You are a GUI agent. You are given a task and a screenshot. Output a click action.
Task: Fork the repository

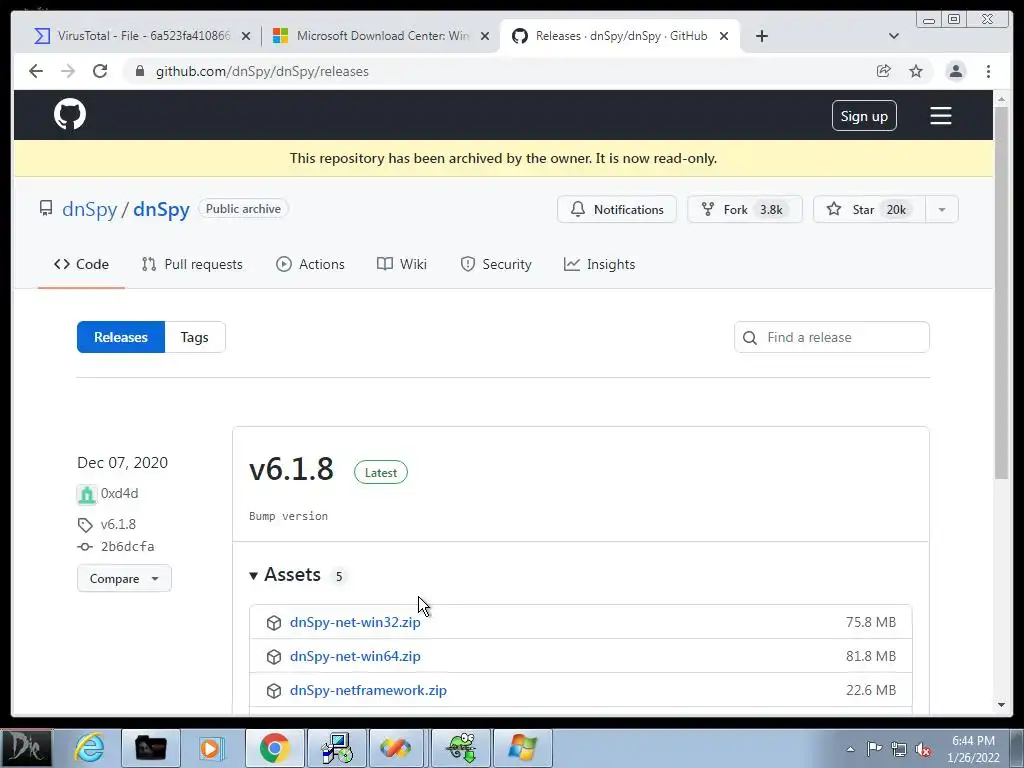tap(744, 209)
